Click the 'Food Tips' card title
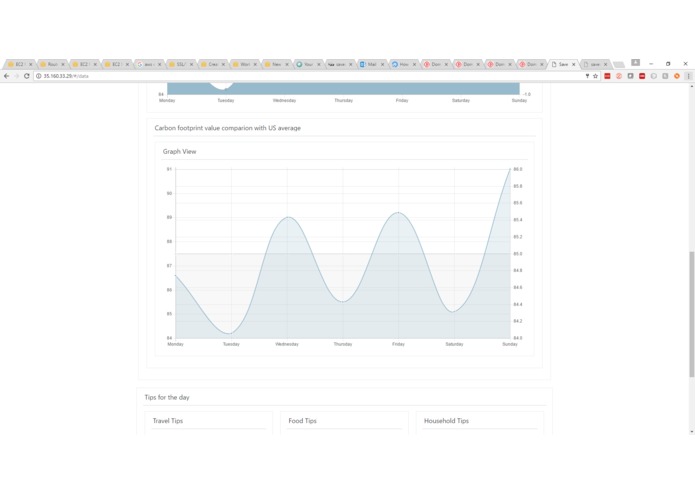The width and height of the screenshot is (695, 494). (302, 421)
